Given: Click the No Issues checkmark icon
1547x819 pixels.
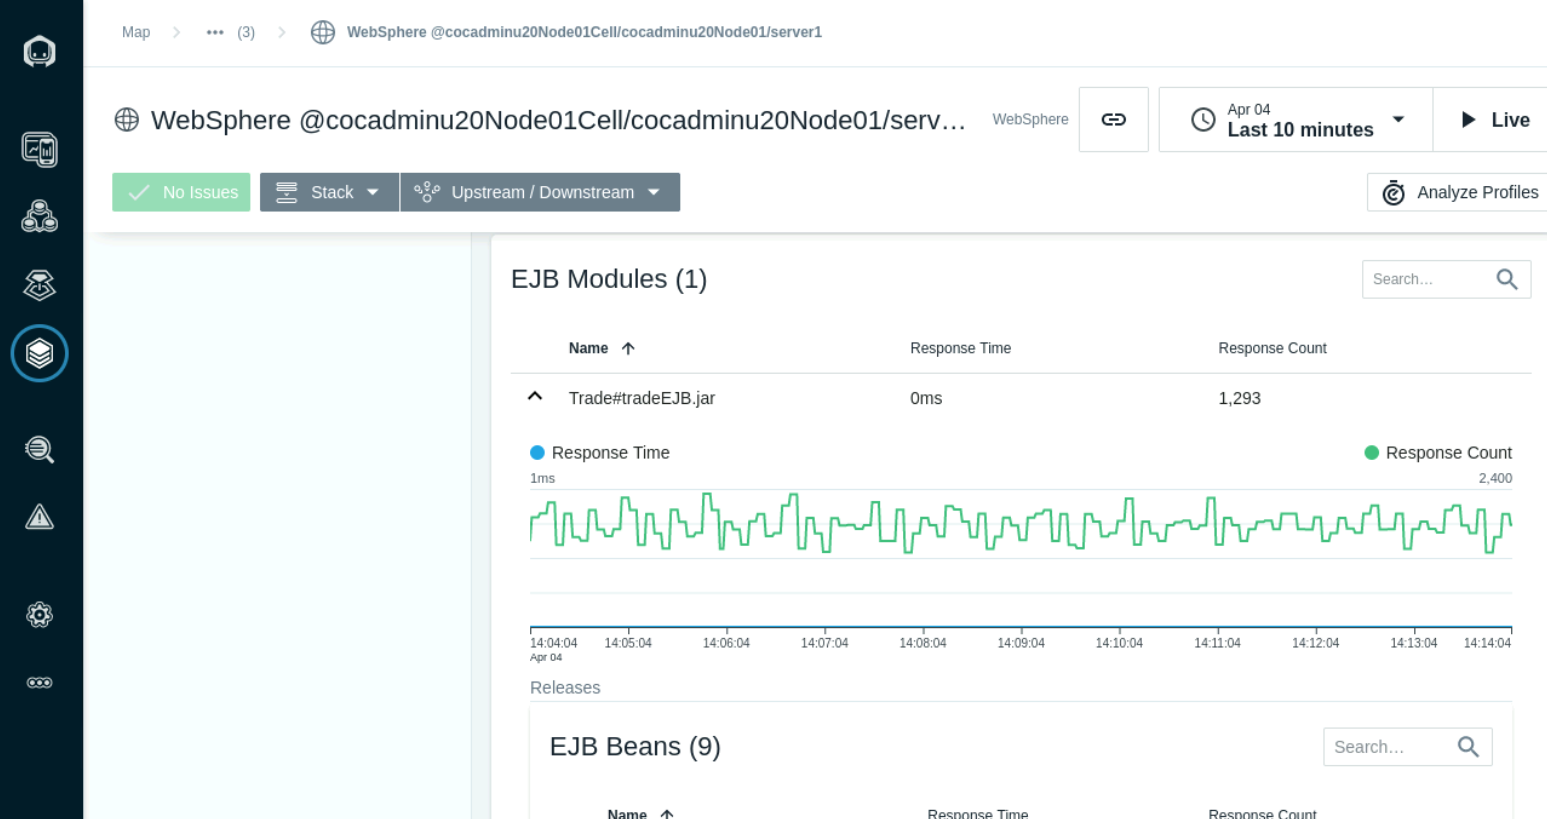Looking at the screenshot, I should [x=139, y=192].
